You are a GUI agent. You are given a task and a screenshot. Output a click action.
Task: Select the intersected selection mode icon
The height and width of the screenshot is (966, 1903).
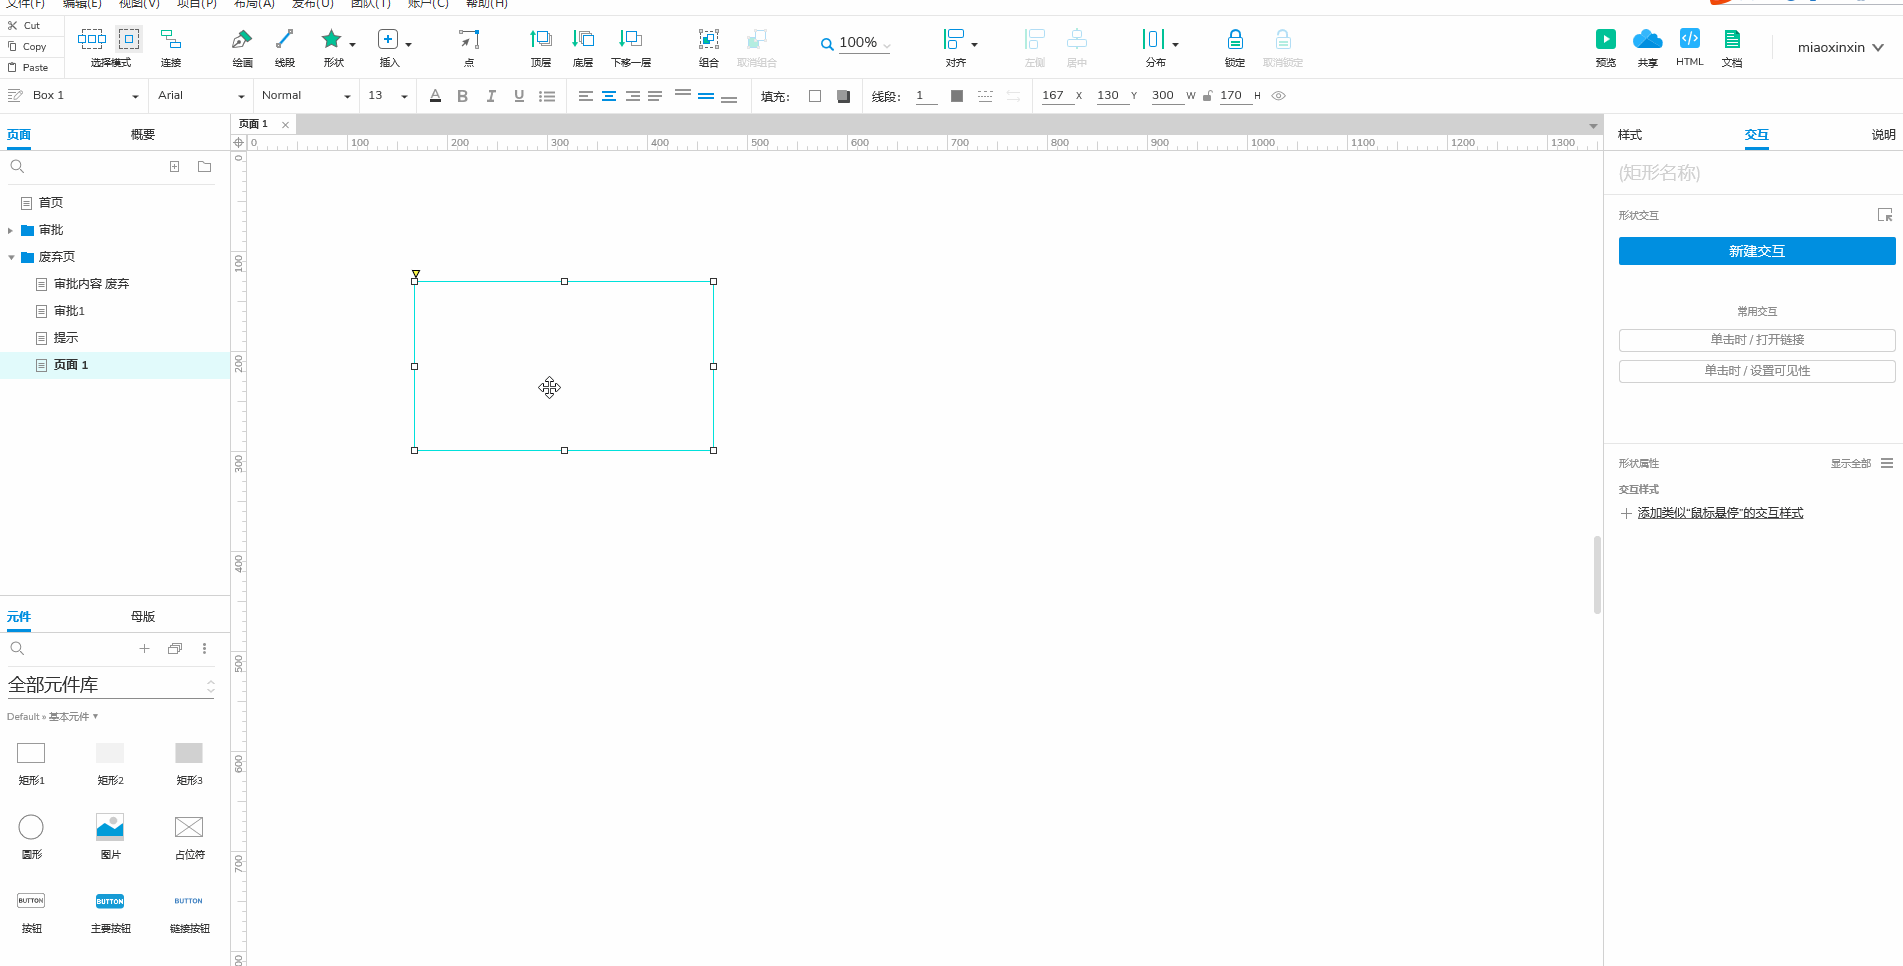point(92,39)
